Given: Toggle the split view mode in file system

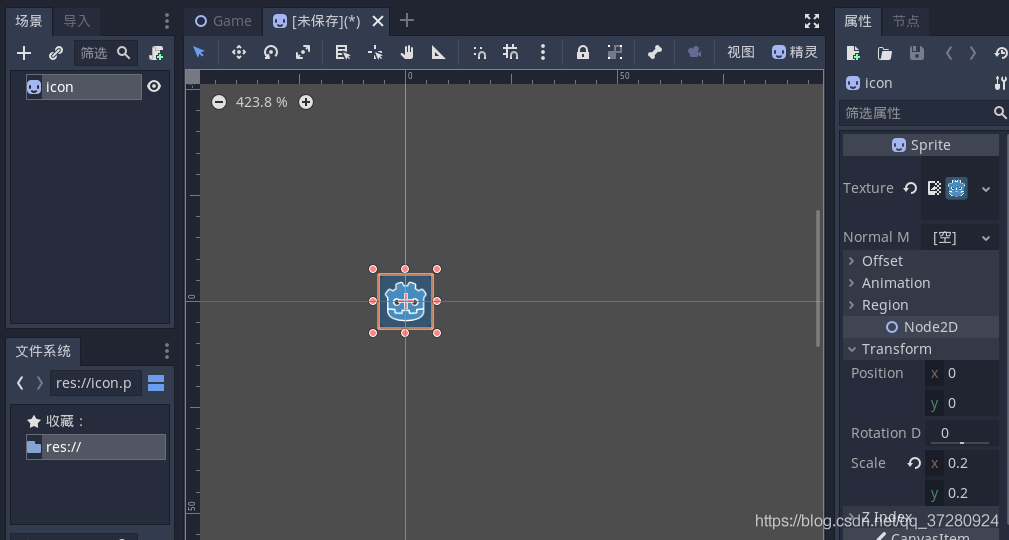Looking at the screenshot, I should point(156,383).
